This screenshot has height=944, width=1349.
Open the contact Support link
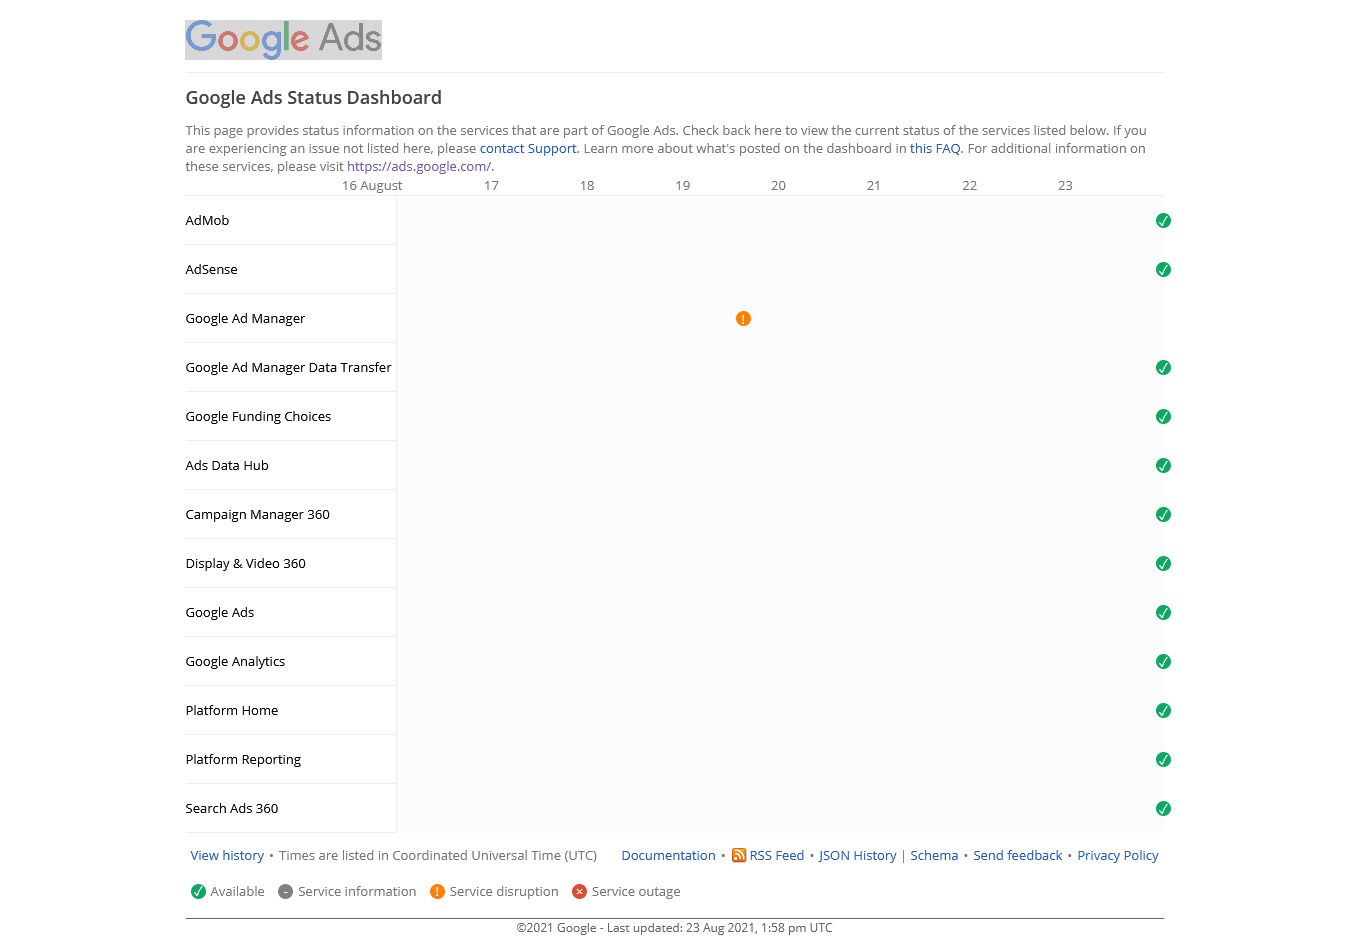tap(528, 149)
